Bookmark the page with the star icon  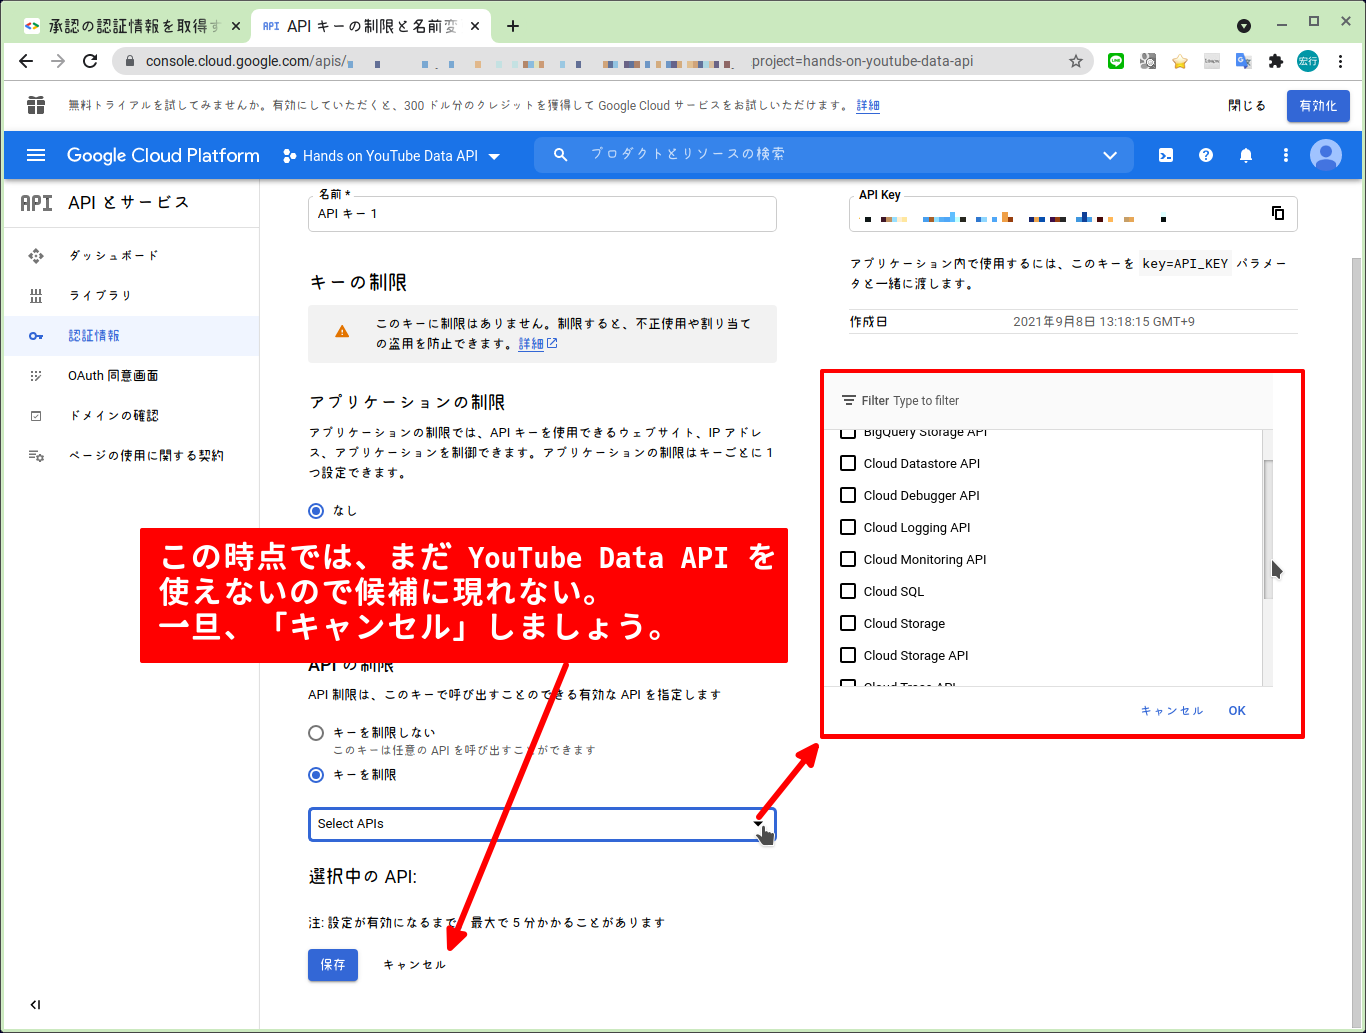tap(1077, 61)
